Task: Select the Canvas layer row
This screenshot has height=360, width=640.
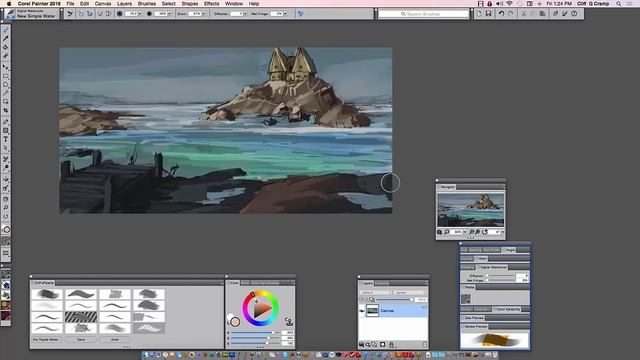Action: (x=393, y=311)
